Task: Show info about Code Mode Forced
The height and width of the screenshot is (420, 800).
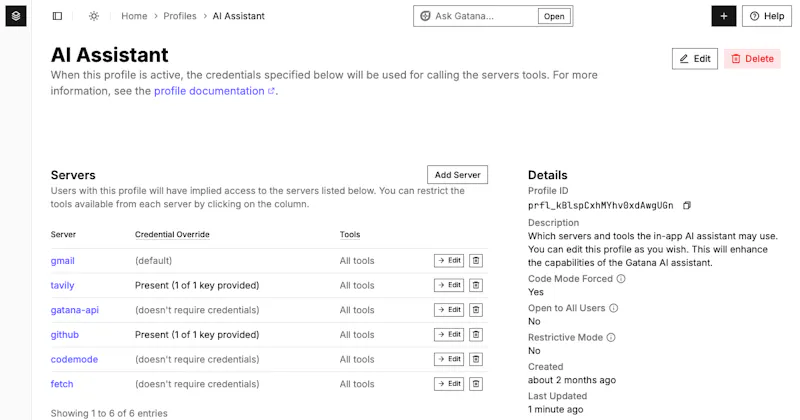Action: coord(621,279)
